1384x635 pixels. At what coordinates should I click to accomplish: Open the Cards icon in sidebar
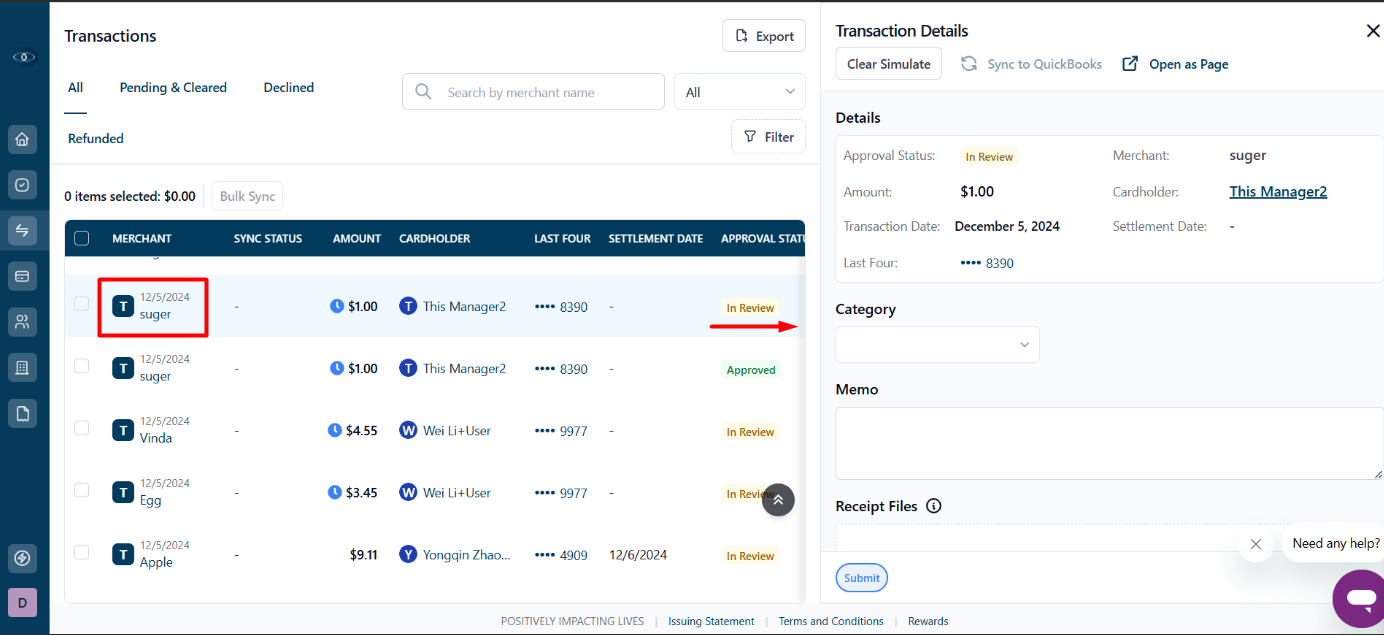23,275
